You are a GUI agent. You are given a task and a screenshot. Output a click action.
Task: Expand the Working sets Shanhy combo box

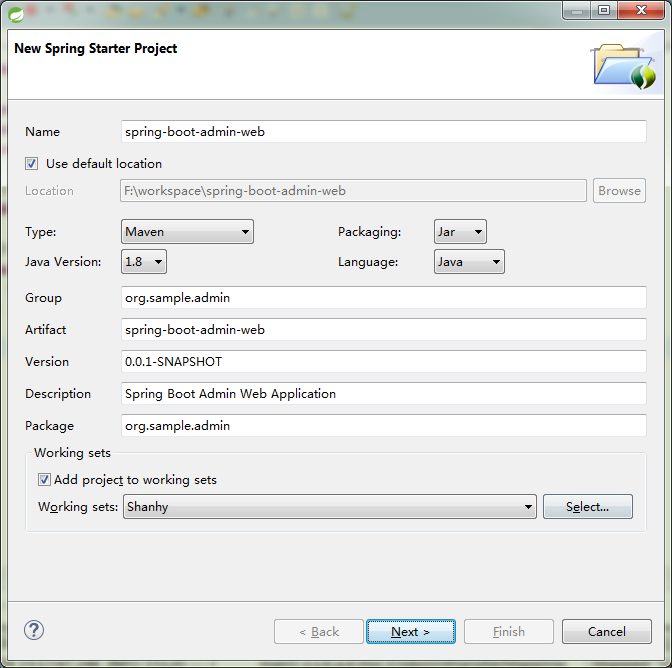(330, 507)
